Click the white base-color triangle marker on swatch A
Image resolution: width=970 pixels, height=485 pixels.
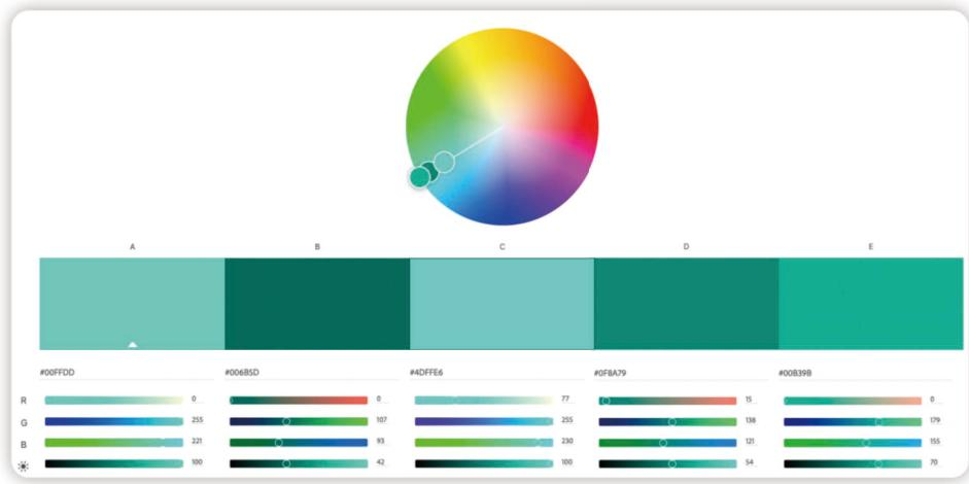[132, 345]
